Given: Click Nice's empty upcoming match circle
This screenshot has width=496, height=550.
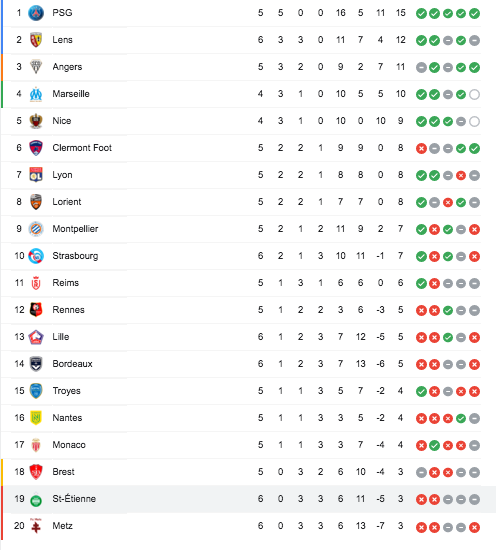Looking at the screenshot, I should [x=474, y=121].
